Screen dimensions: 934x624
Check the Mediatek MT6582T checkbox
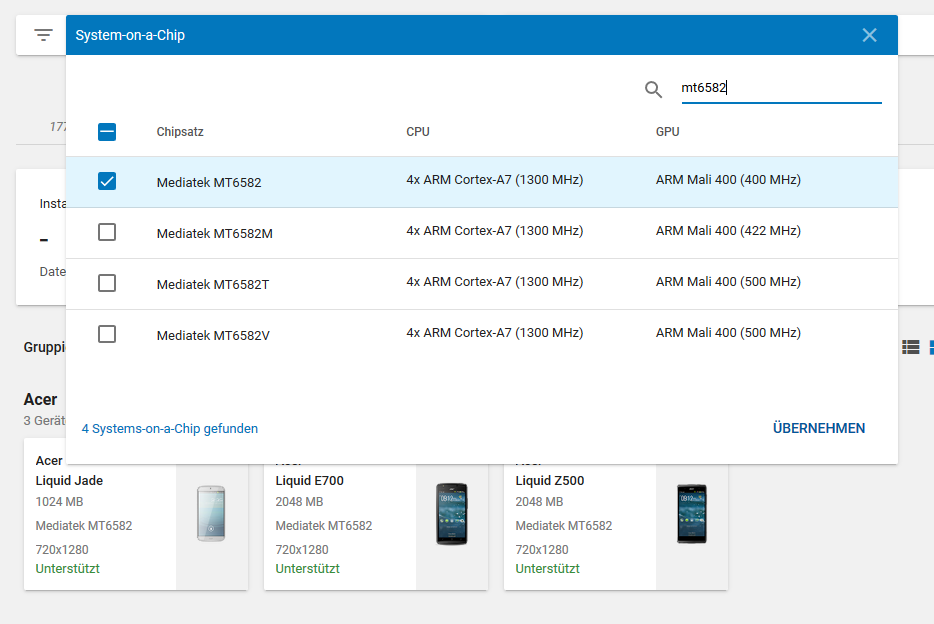107,283
